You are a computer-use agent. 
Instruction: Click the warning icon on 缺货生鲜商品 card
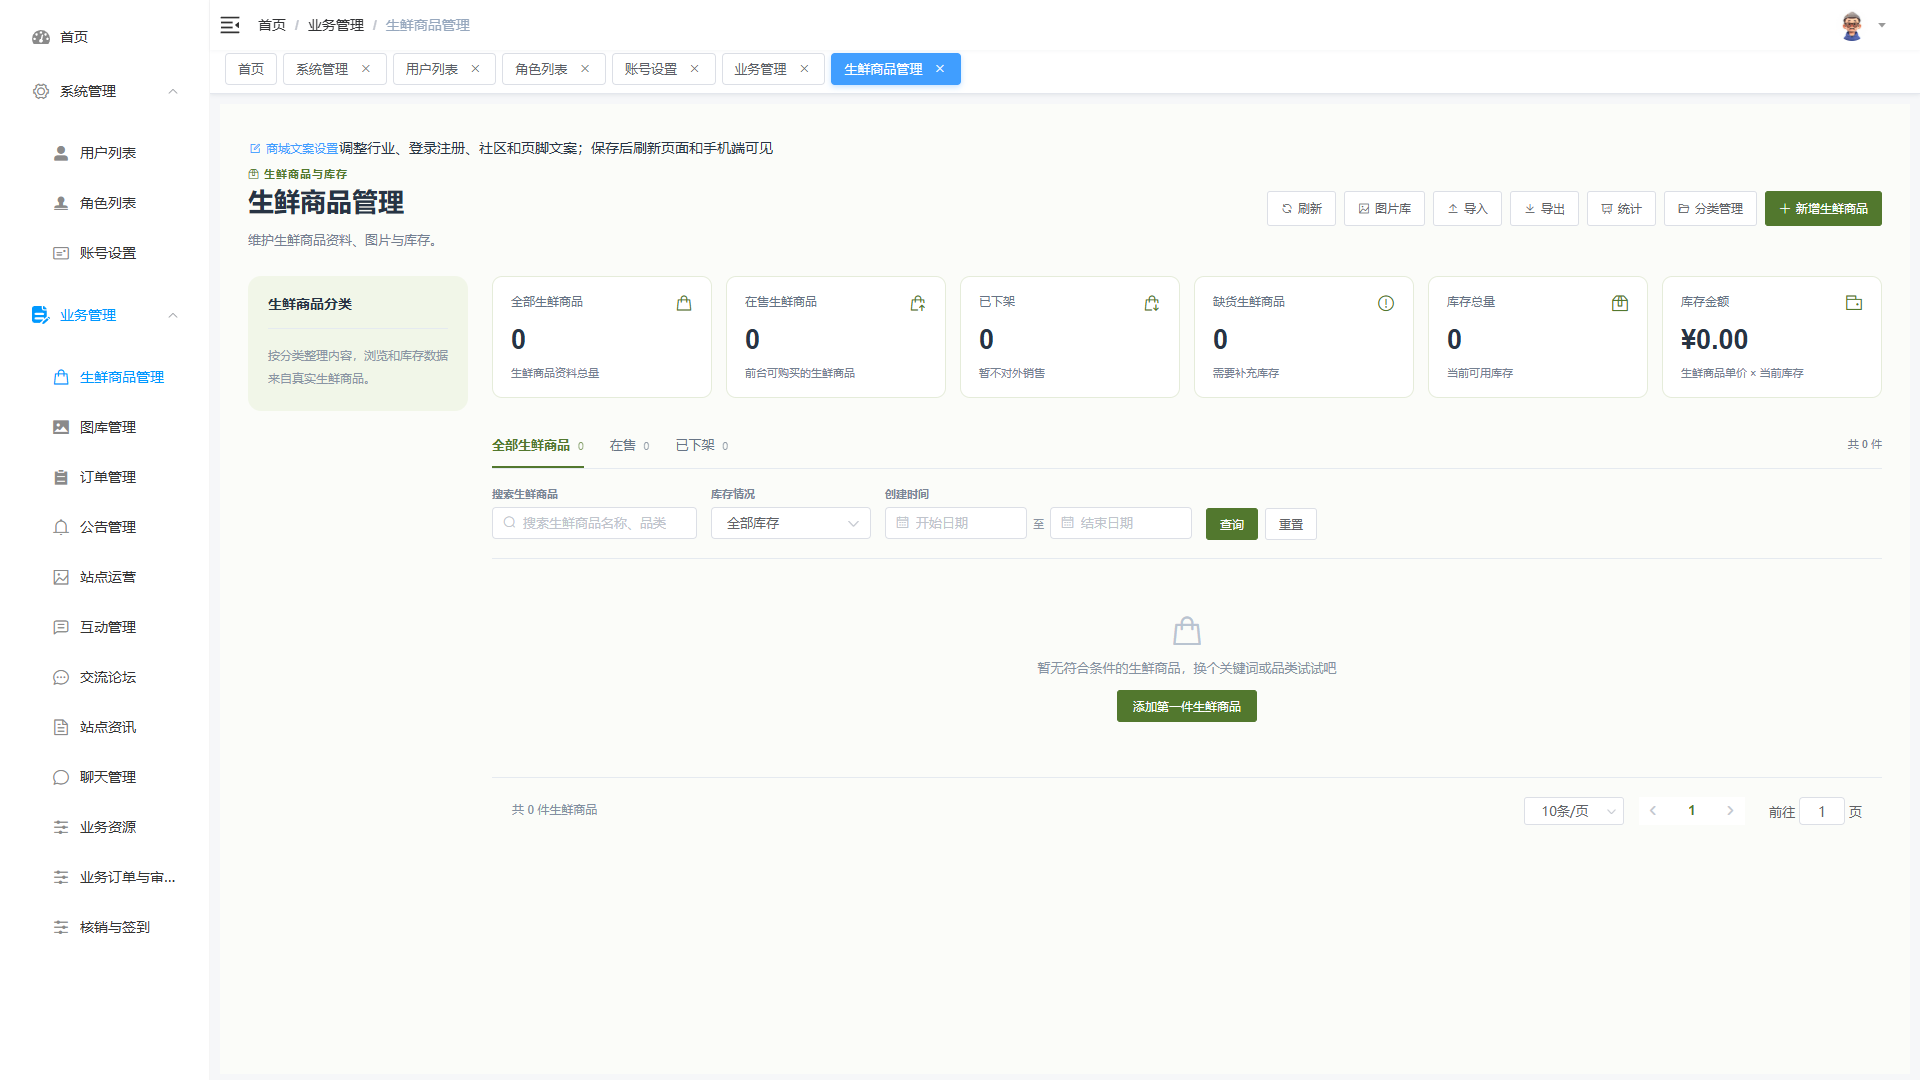pos(1386,303)
